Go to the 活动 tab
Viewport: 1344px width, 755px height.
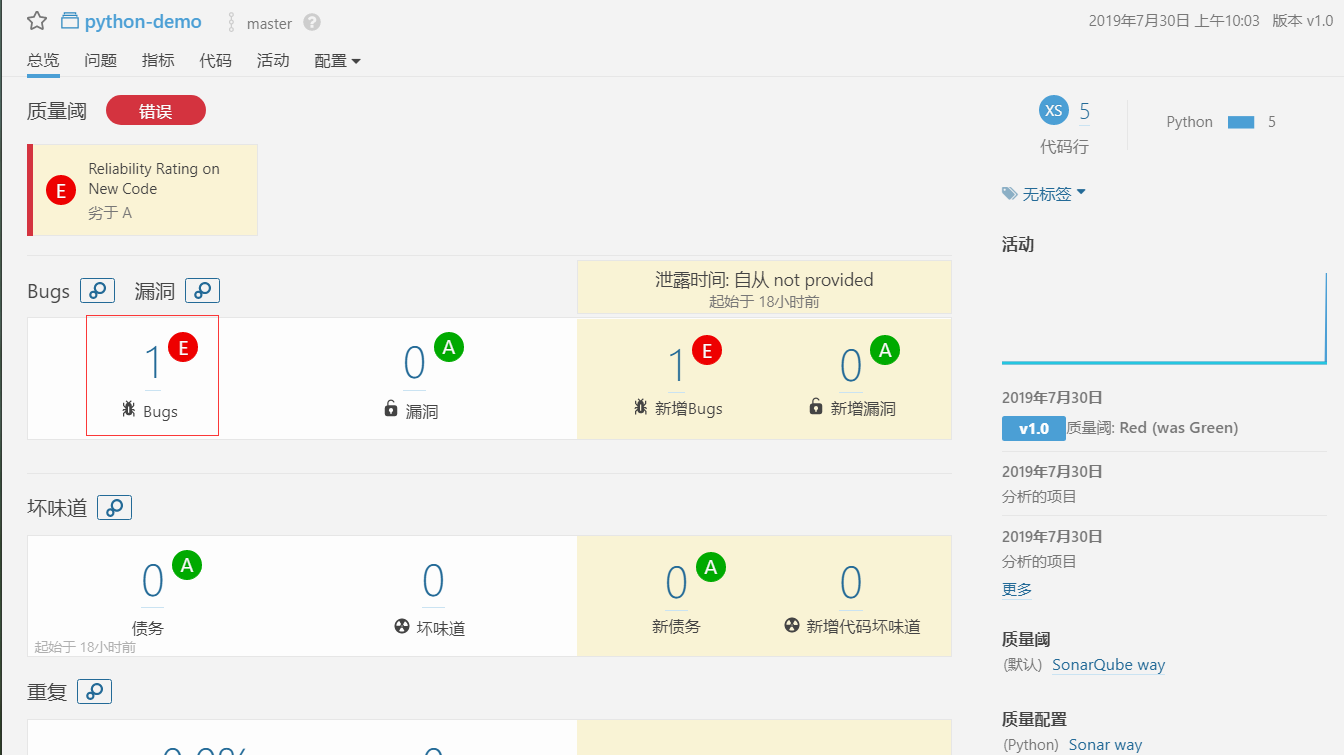click(273, 60)
